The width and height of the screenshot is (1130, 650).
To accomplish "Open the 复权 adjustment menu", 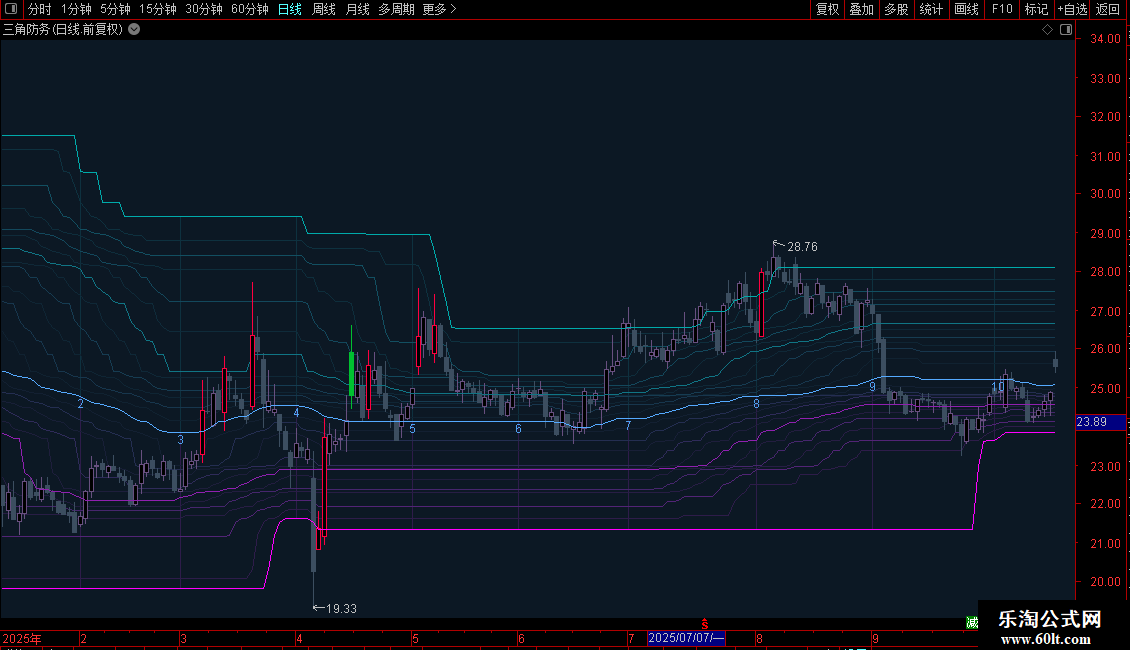I will [x=827, y=9].
